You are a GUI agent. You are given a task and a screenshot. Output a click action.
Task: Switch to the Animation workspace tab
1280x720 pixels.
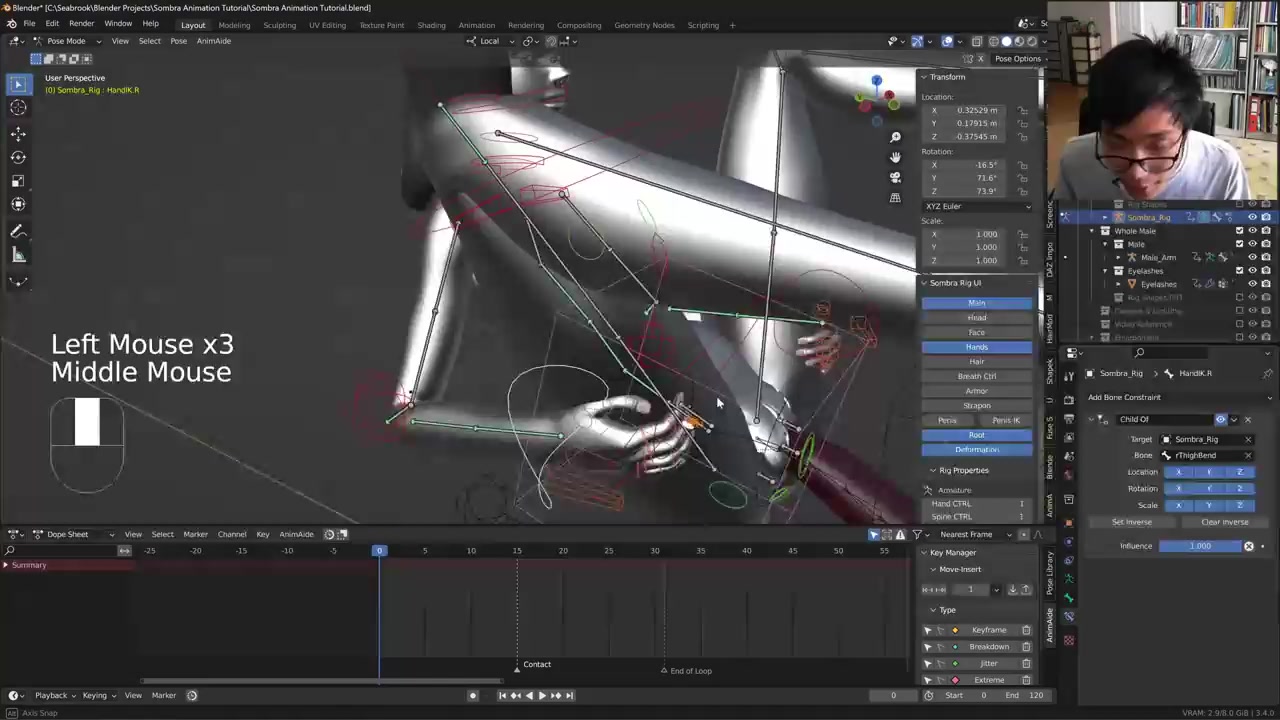(476, 25)
